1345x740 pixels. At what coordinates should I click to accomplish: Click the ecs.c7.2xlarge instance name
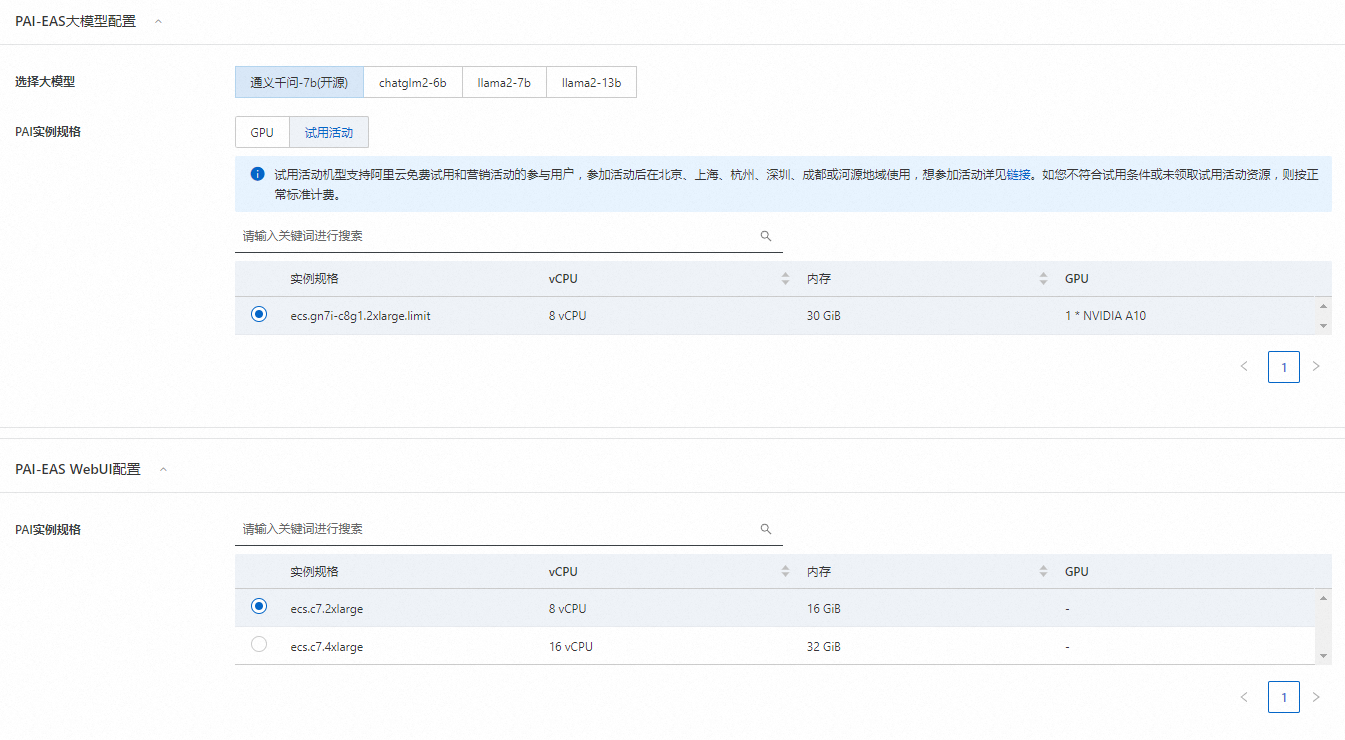coord(327,609)
